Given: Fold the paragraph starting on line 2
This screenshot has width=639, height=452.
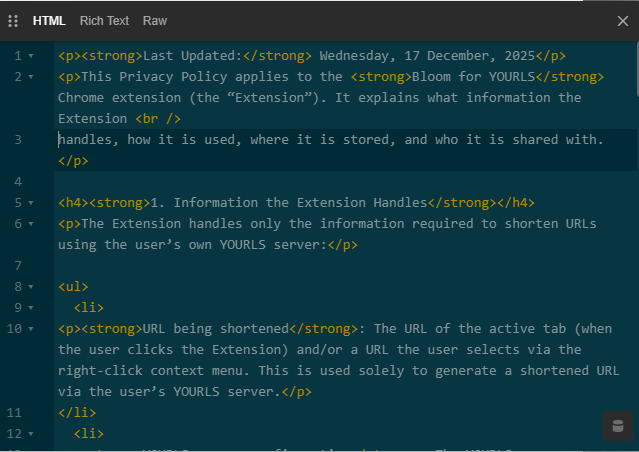Looking at the screenshot, I should [x=32, y=77].
